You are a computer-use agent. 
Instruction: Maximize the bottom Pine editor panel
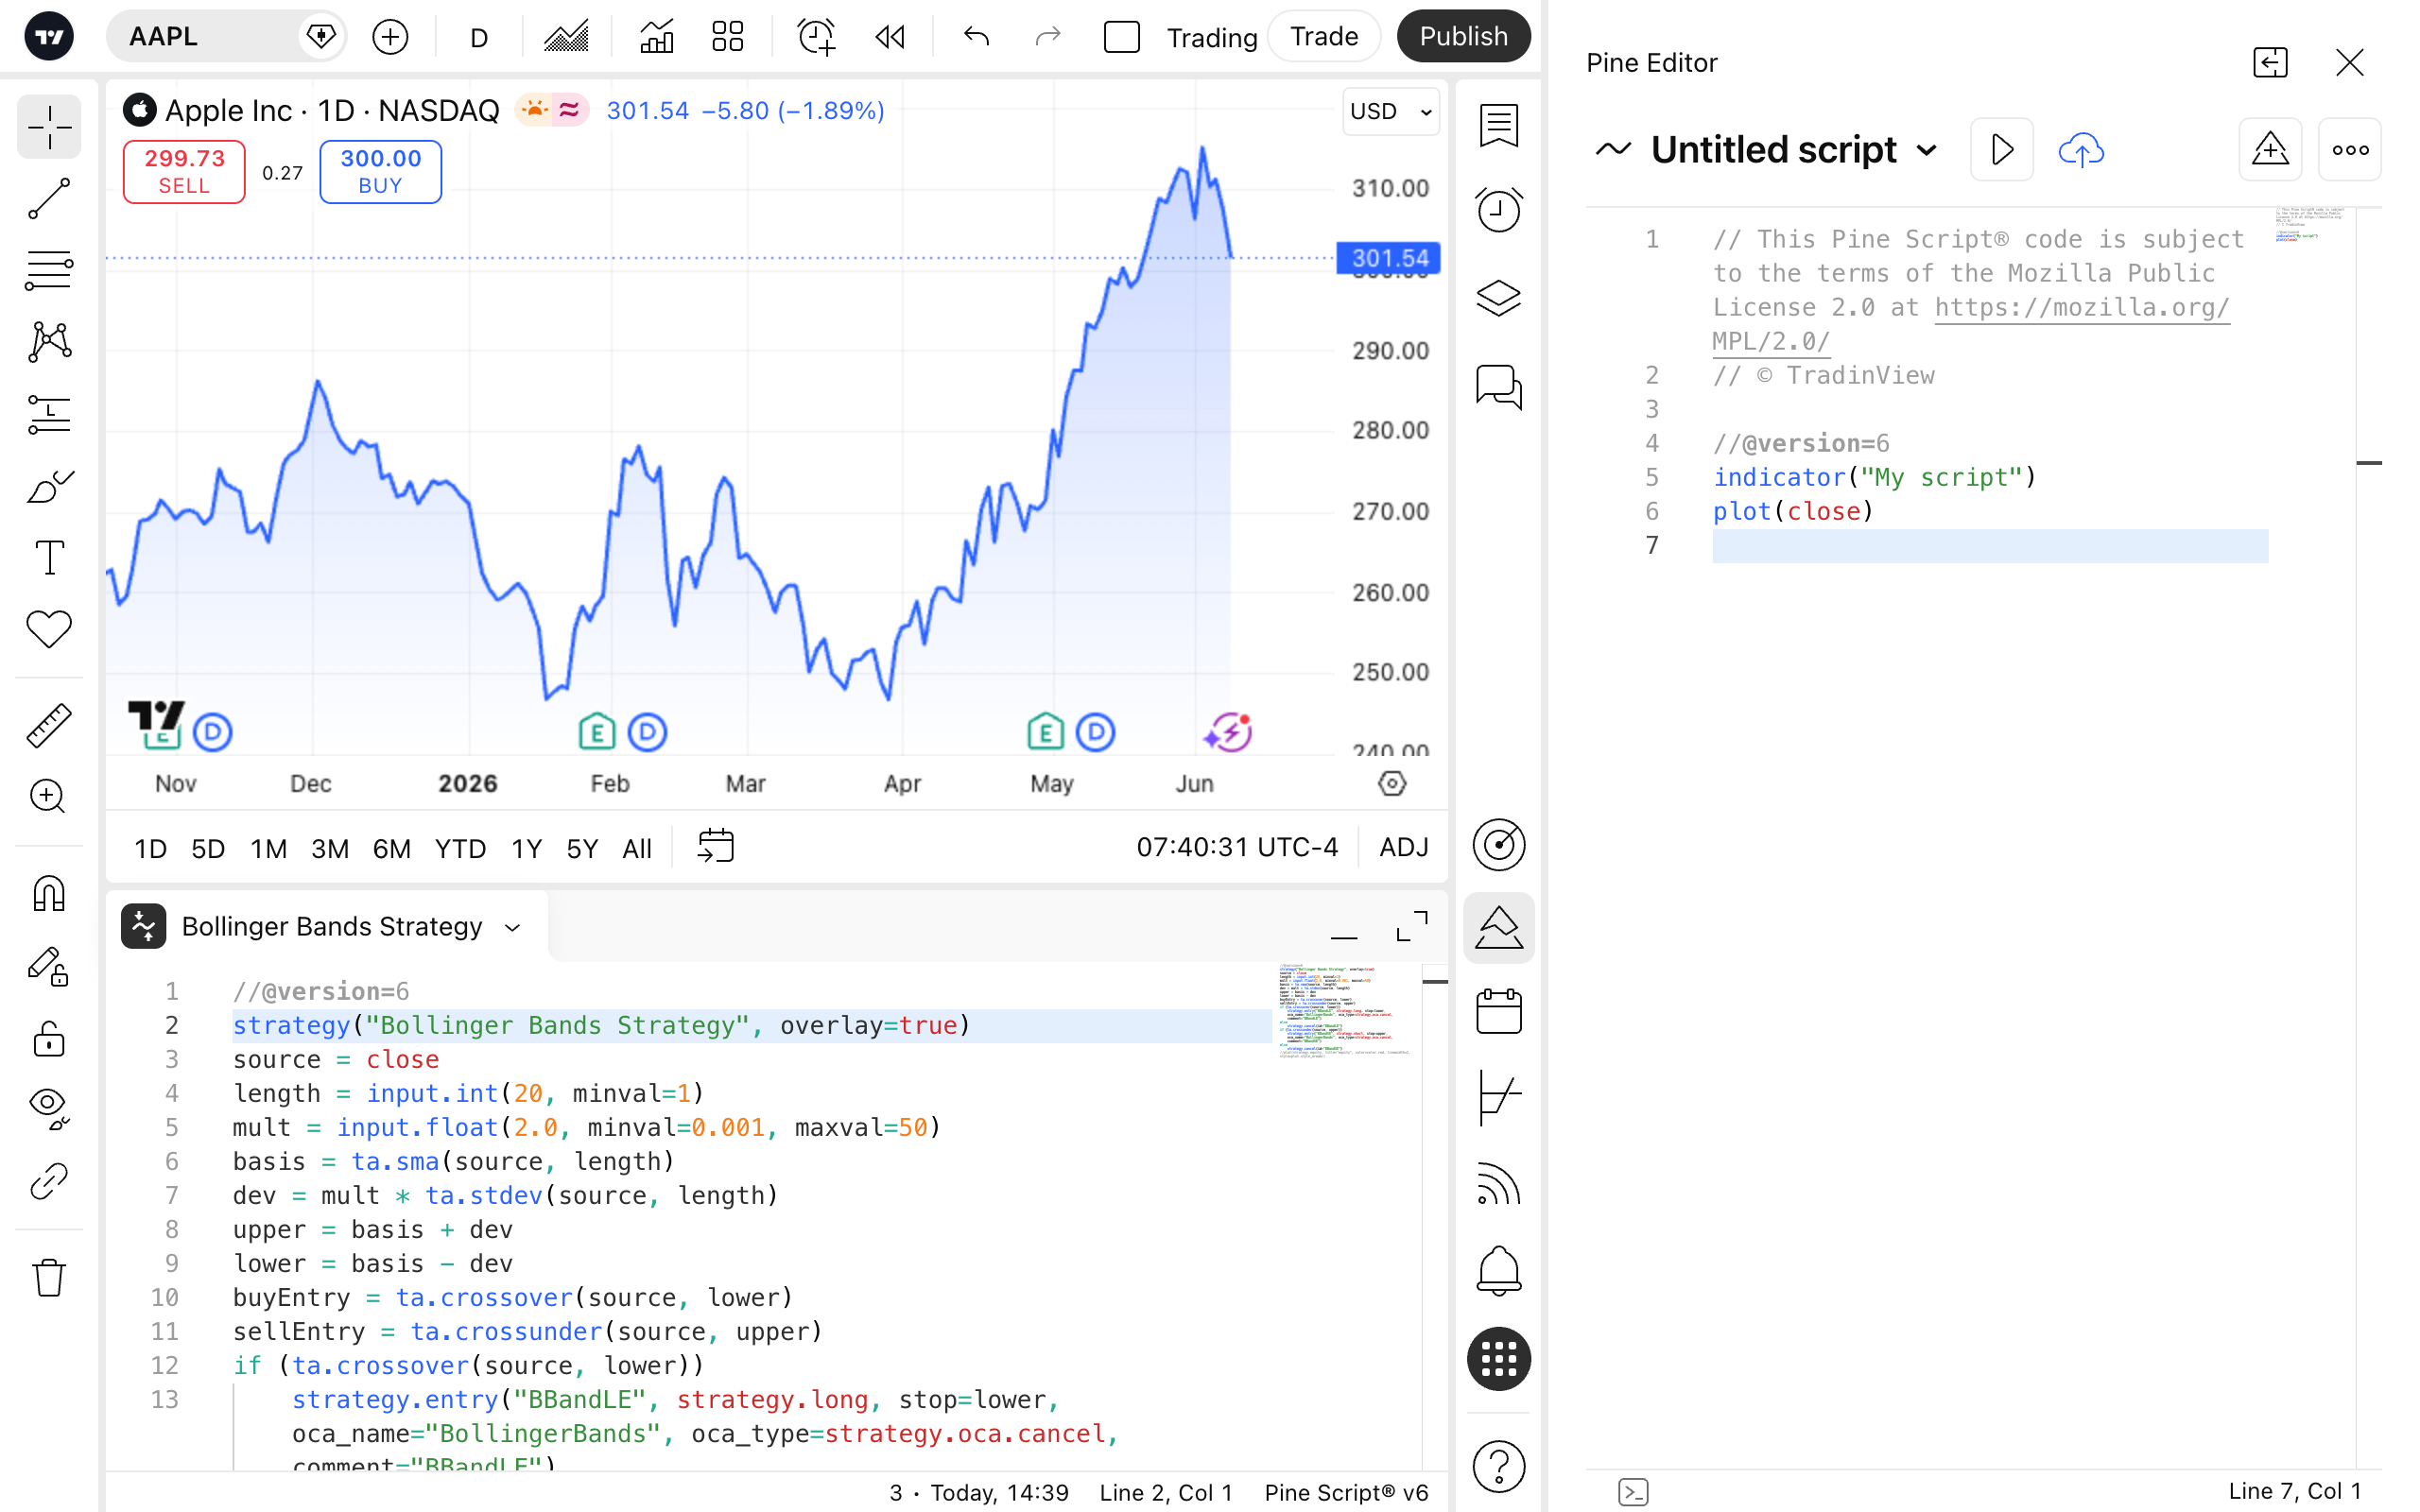(1411, 927)
